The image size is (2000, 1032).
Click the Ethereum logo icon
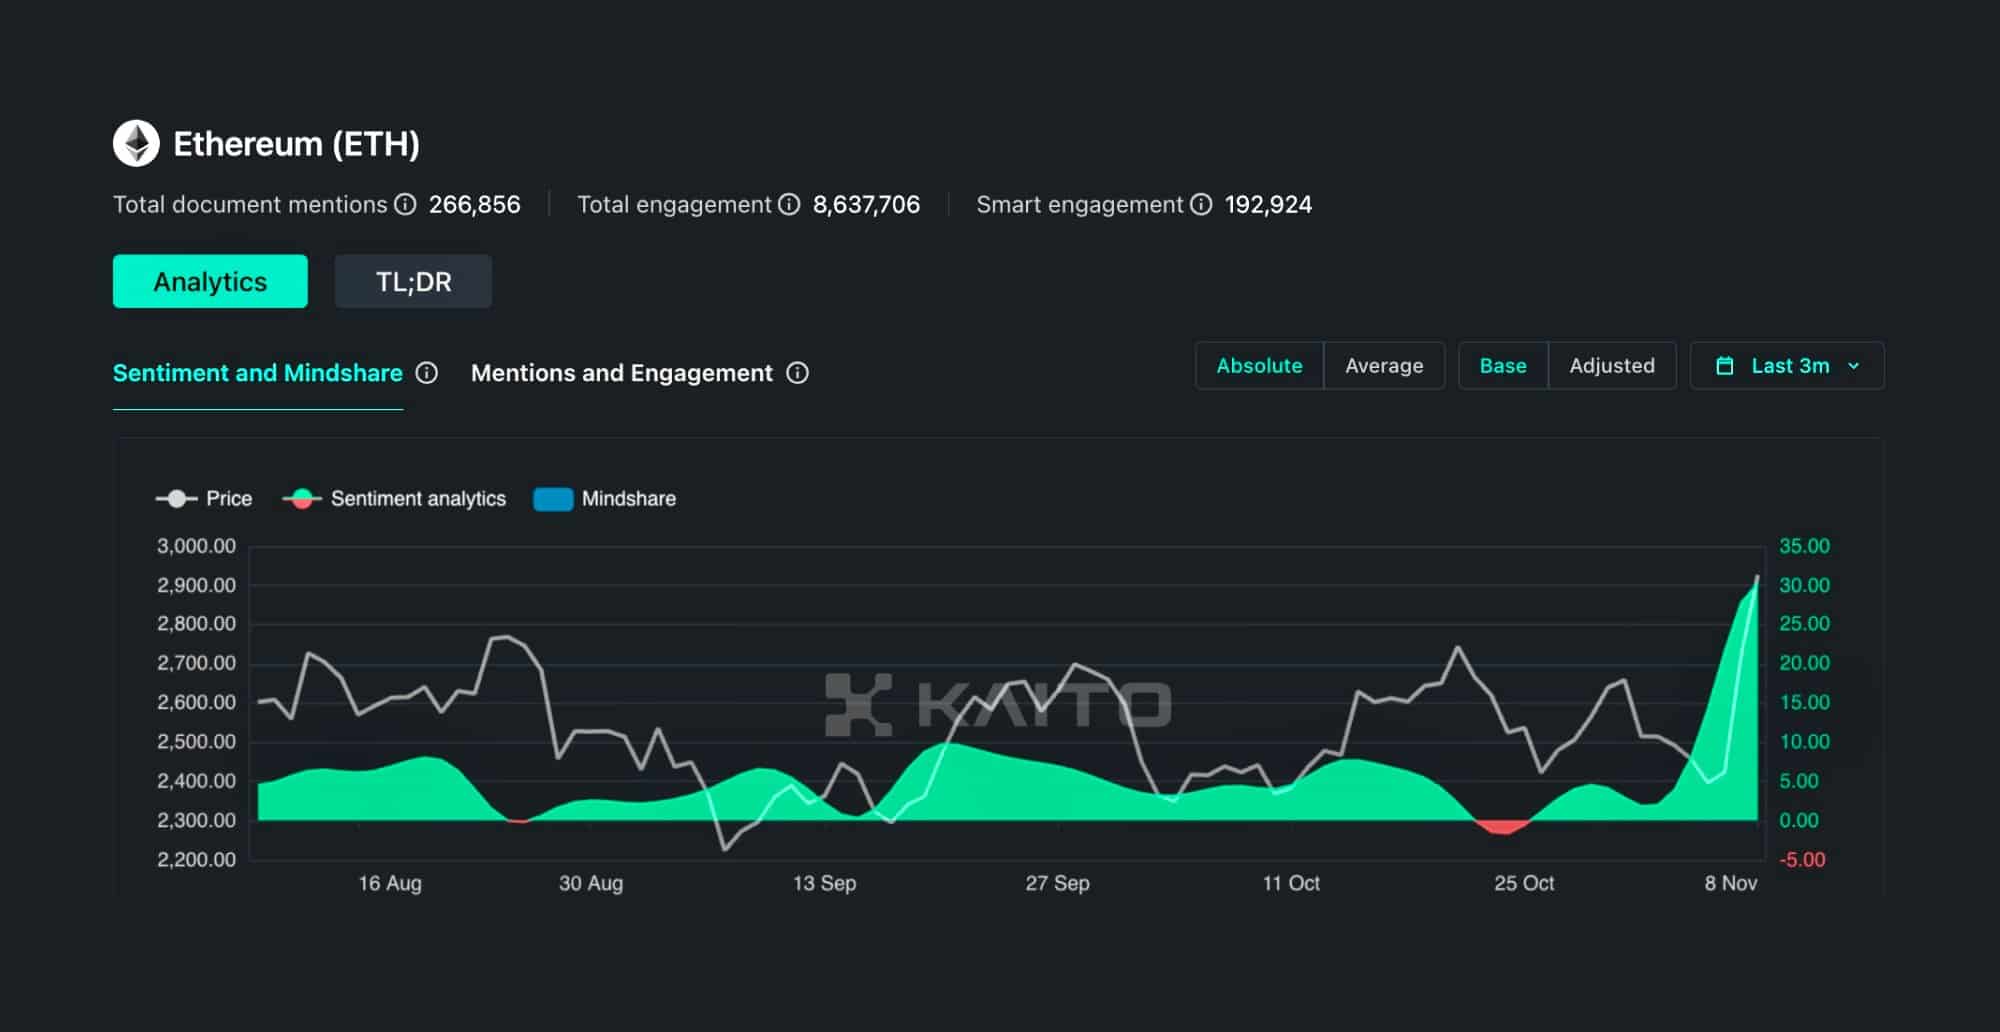(x=136, y=144)
